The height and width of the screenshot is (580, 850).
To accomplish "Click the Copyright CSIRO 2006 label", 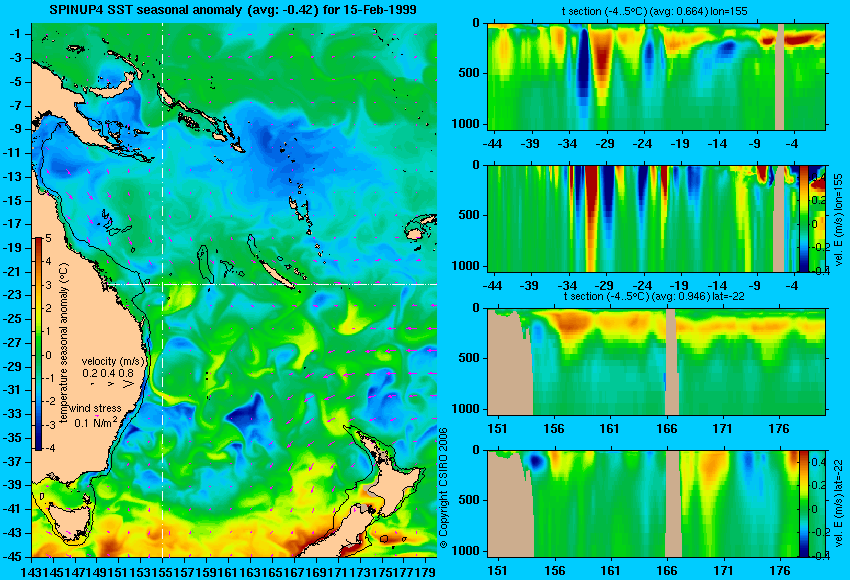I will click(443, 487).
